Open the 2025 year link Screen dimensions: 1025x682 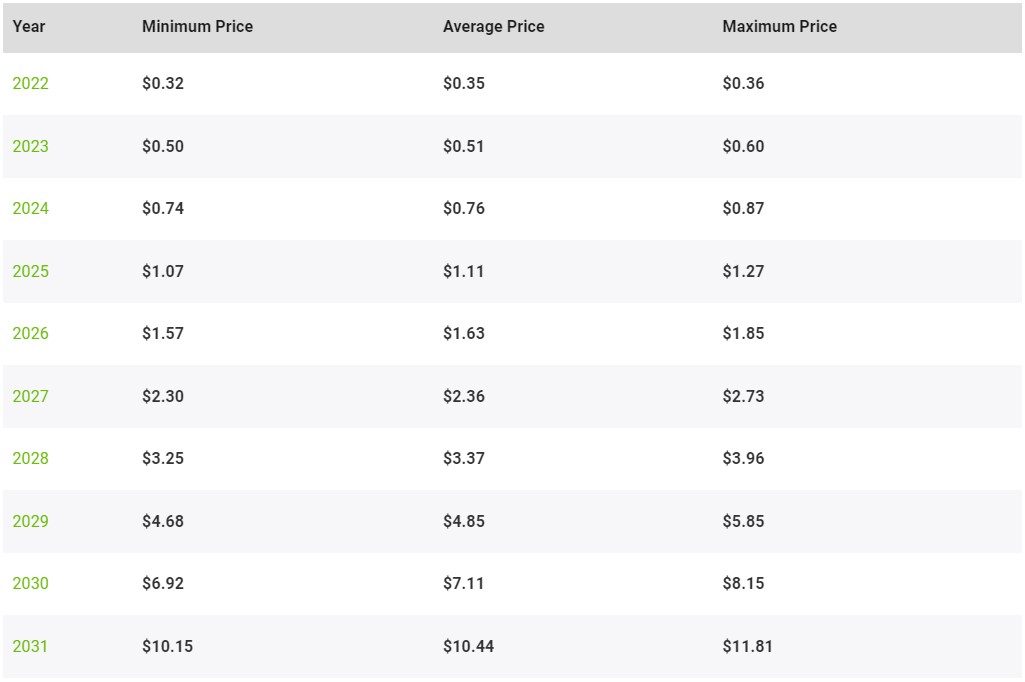tap(30, 271)
